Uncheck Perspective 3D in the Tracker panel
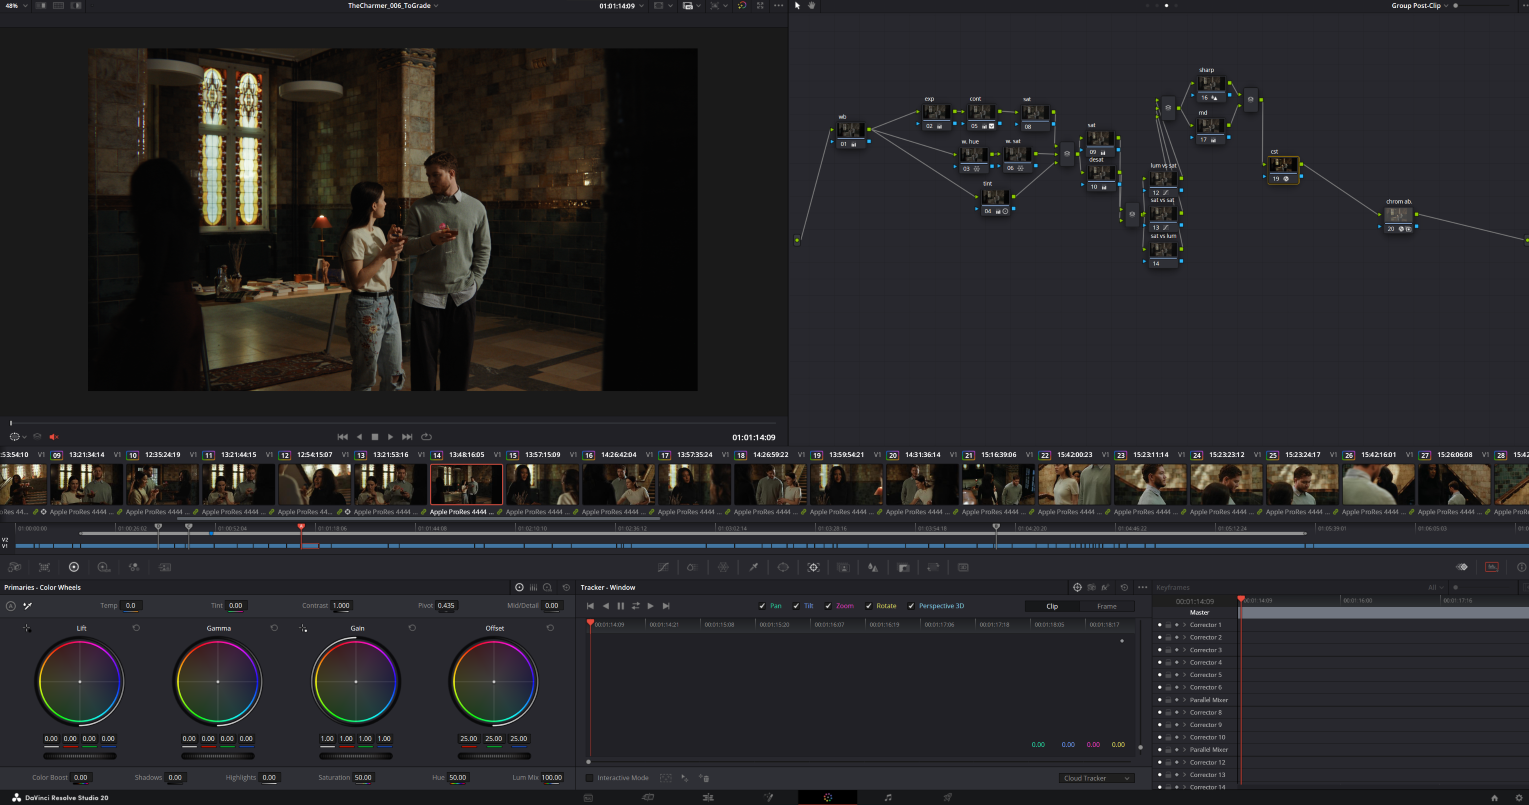 point(913,605)
